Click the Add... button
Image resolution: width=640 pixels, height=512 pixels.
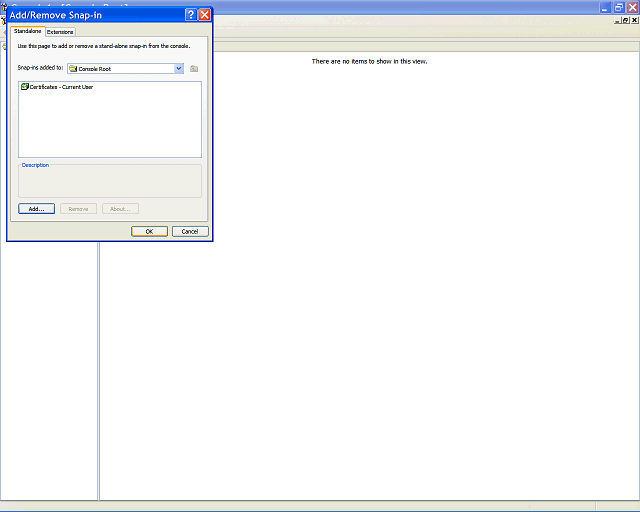(36, 209)
